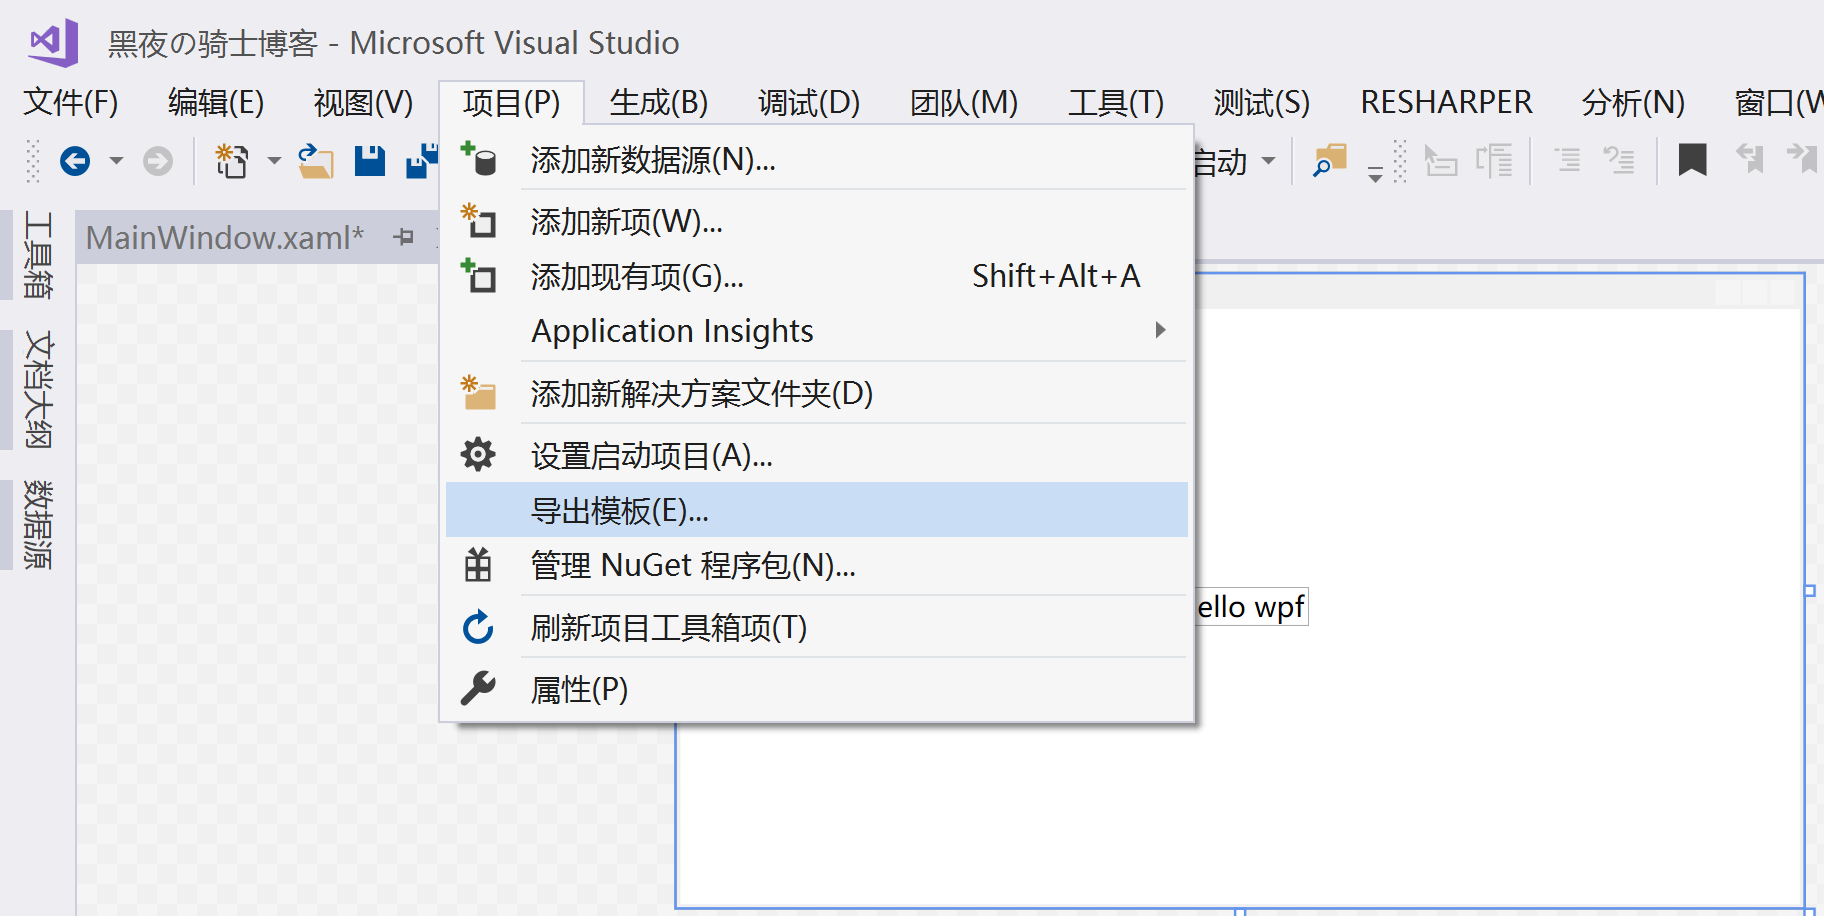1824x916 pixels.
Task: Open the 分析(N) menu
Action: 1633,102
